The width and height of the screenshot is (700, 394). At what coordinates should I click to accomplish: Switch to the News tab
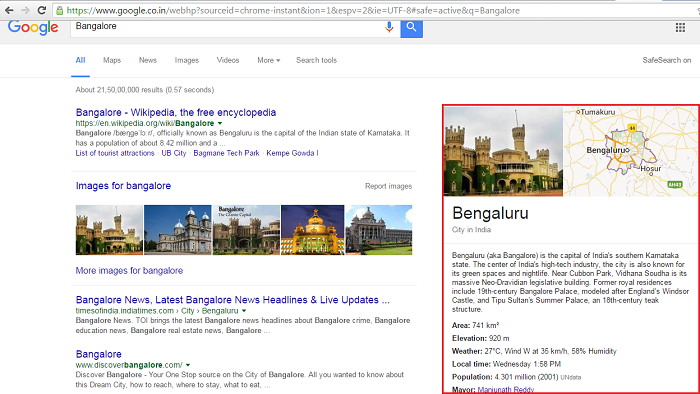tap(148, 60)
